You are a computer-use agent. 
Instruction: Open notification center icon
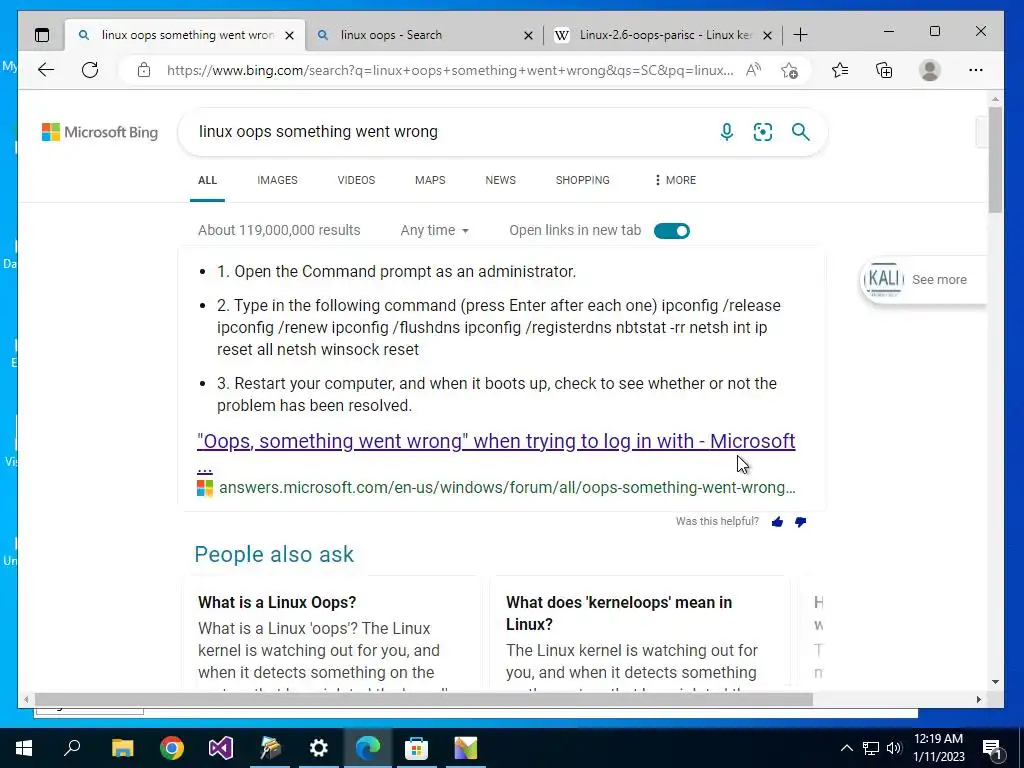(992, 748)
